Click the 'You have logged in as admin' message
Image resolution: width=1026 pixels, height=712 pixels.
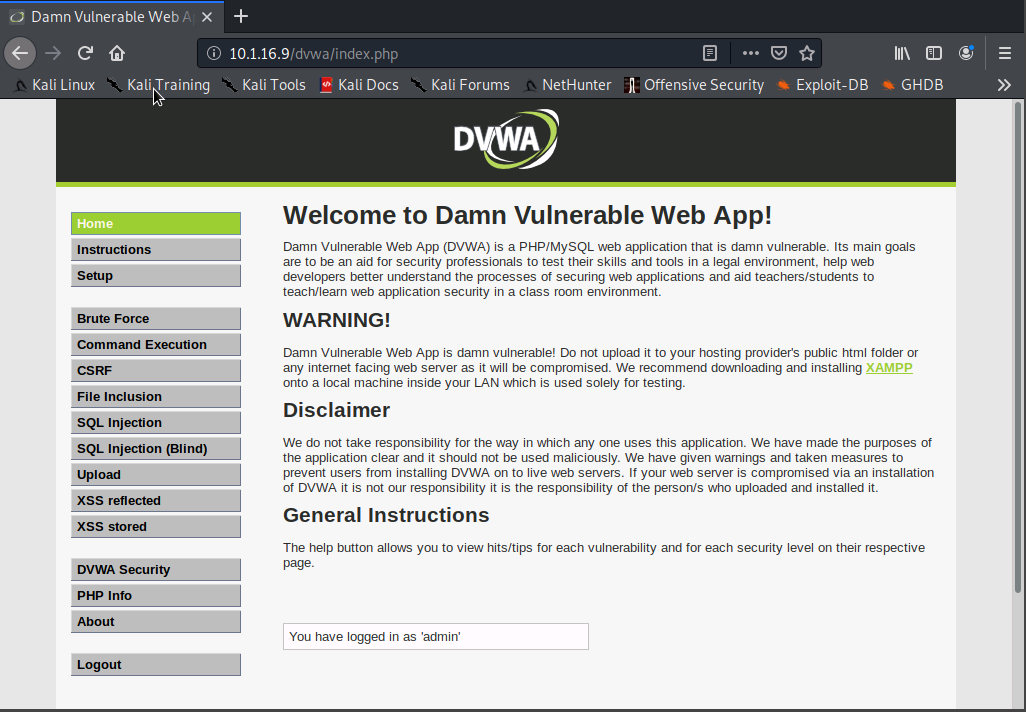tap(436, 636)
